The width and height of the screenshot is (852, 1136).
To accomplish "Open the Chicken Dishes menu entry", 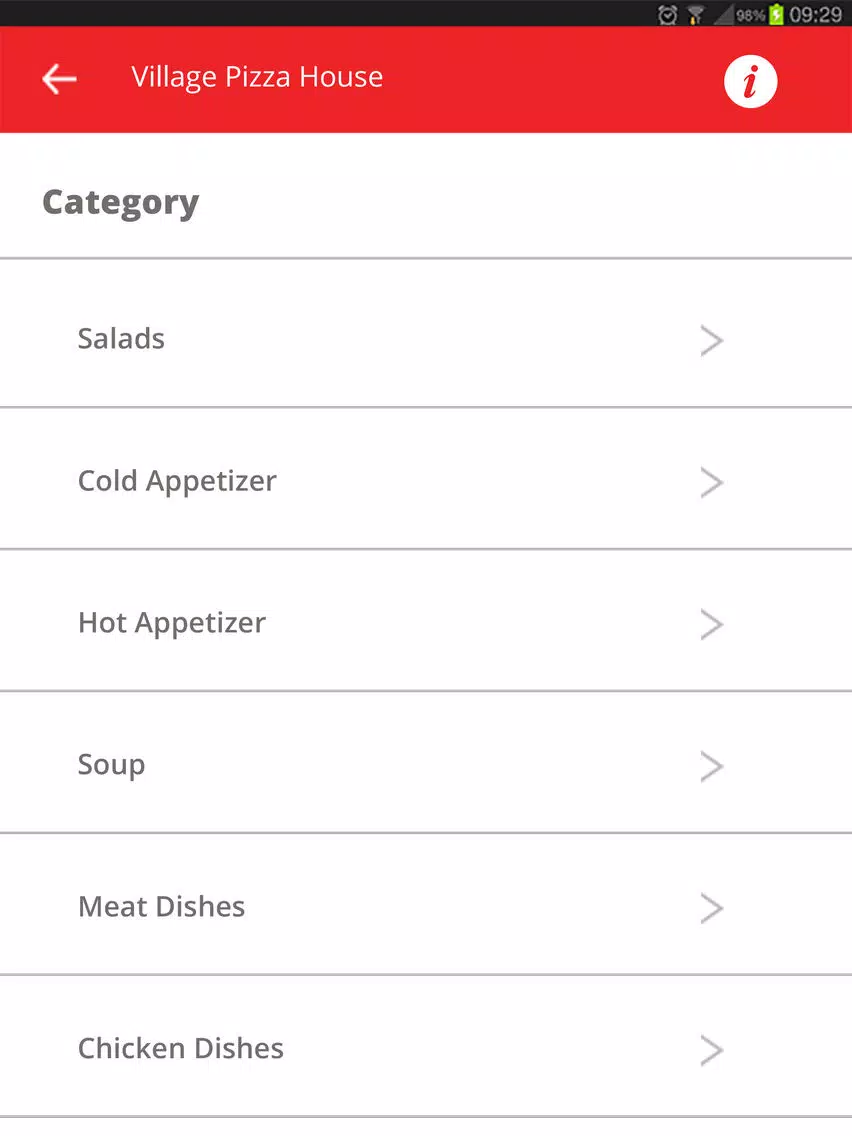I will pyautogui.click(x=426, y=1047).
